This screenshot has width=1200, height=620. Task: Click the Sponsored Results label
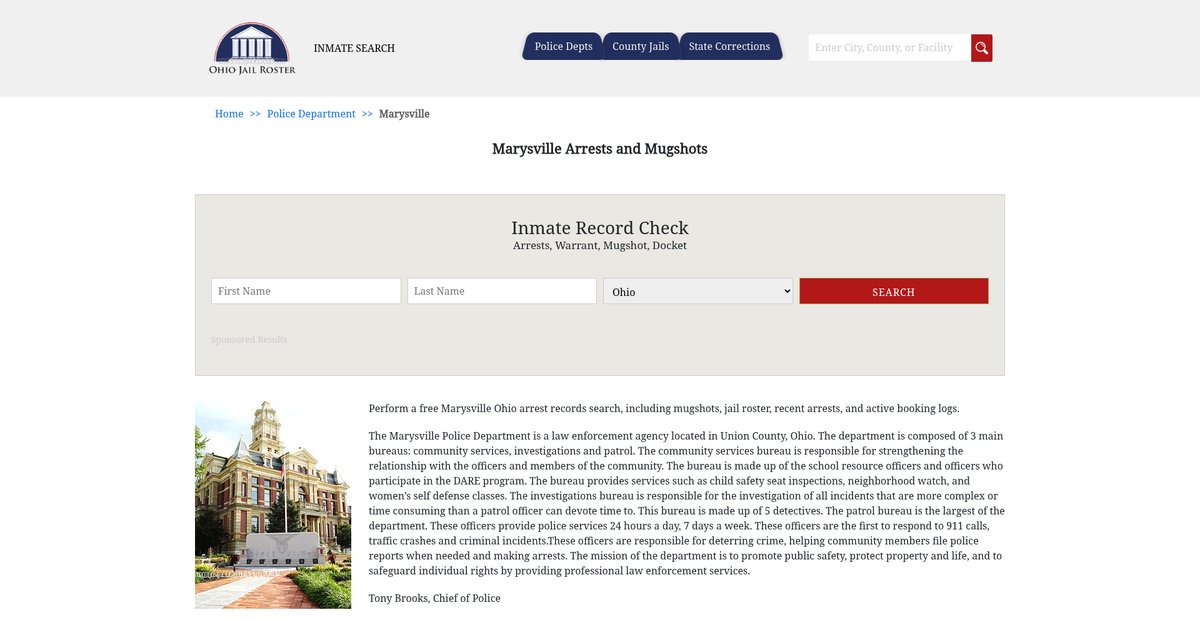pos(249,340)
